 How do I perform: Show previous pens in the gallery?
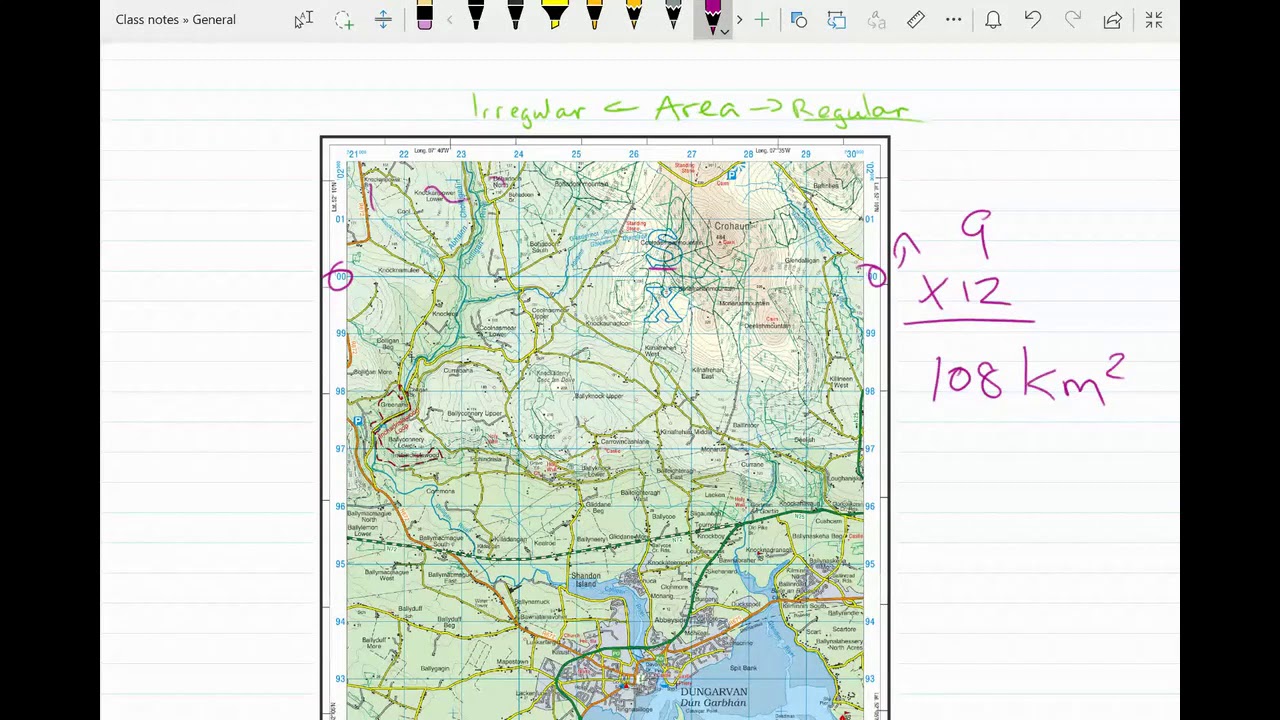450,20
